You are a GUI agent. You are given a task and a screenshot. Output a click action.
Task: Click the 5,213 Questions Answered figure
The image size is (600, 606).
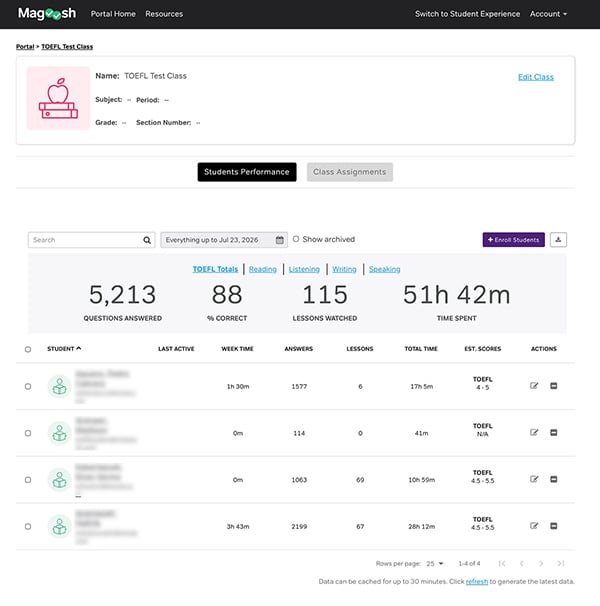click(x=123, y=294)
